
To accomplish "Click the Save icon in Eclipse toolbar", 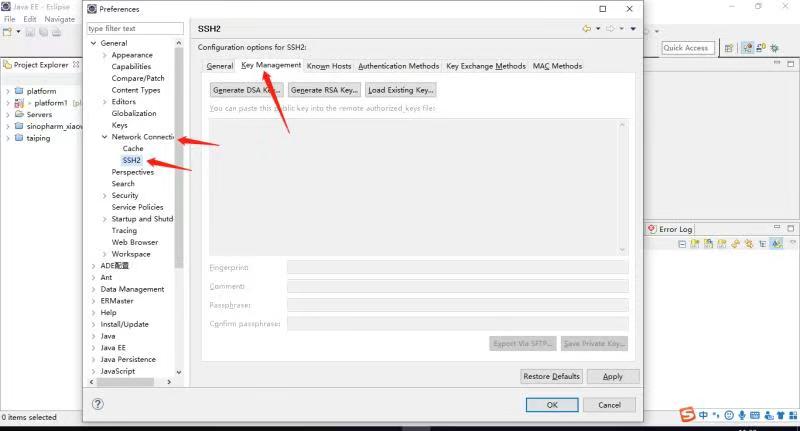I will coord(30,32).
